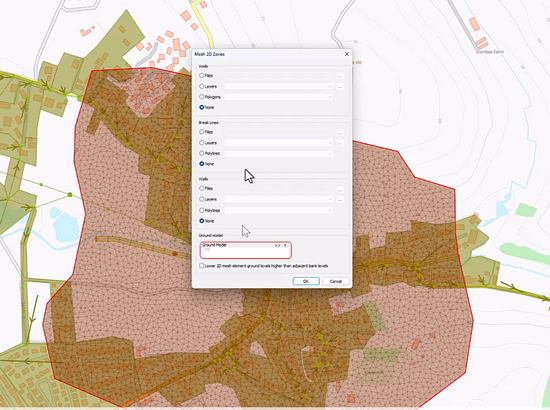Open the Voids Polygons dropdown

(279, 97)
